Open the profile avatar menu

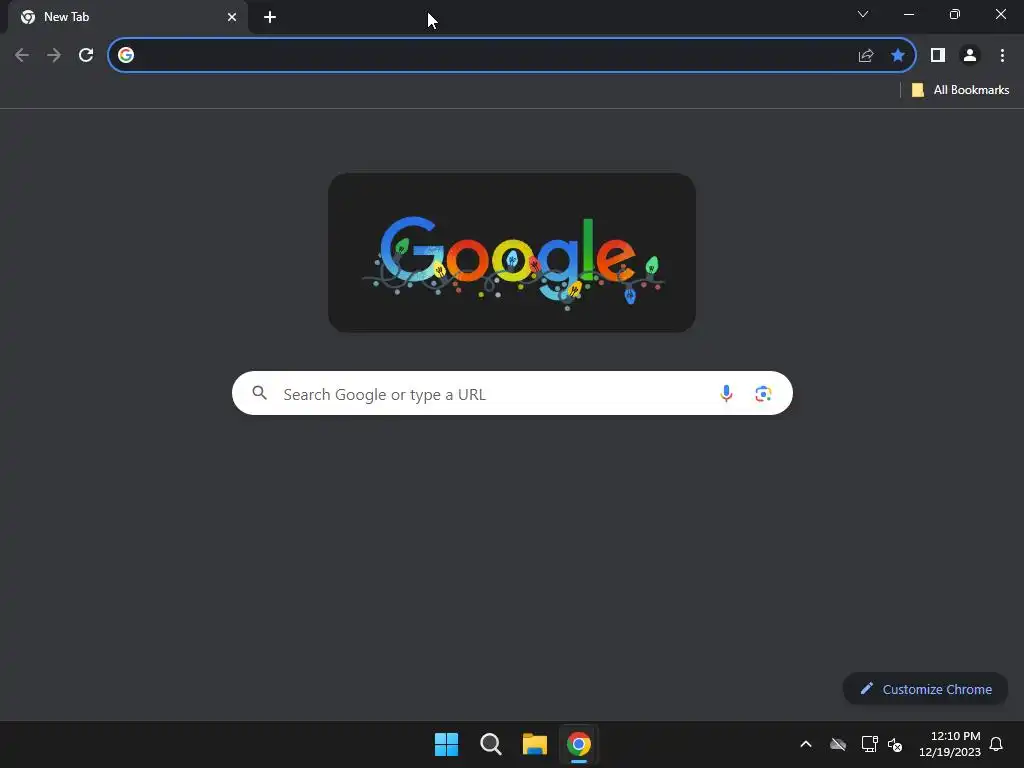(970, 56)
